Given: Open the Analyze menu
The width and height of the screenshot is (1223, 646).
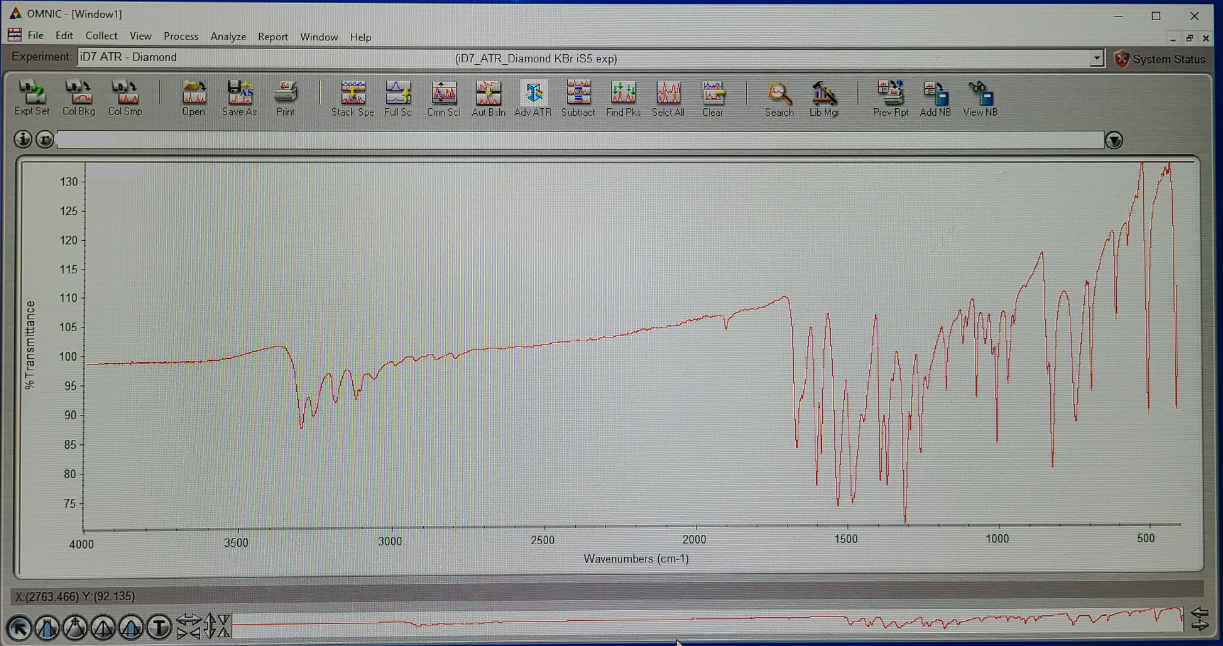Looking at the screenshot, I should (x=228, y=37).
